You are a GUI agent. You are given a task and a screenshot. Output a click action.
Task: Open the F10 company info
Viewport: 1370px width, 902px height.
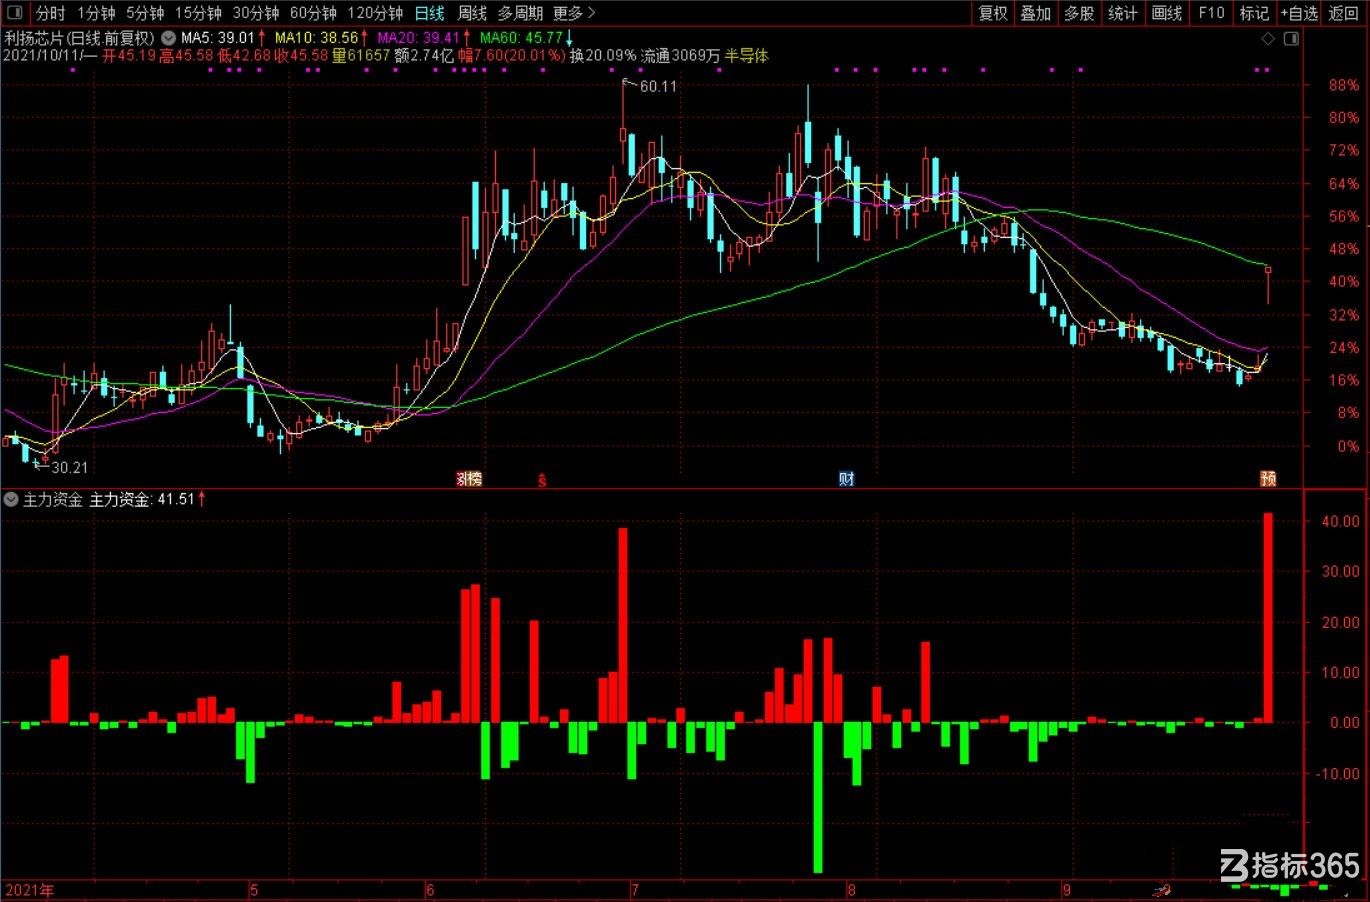(1211, 13)
